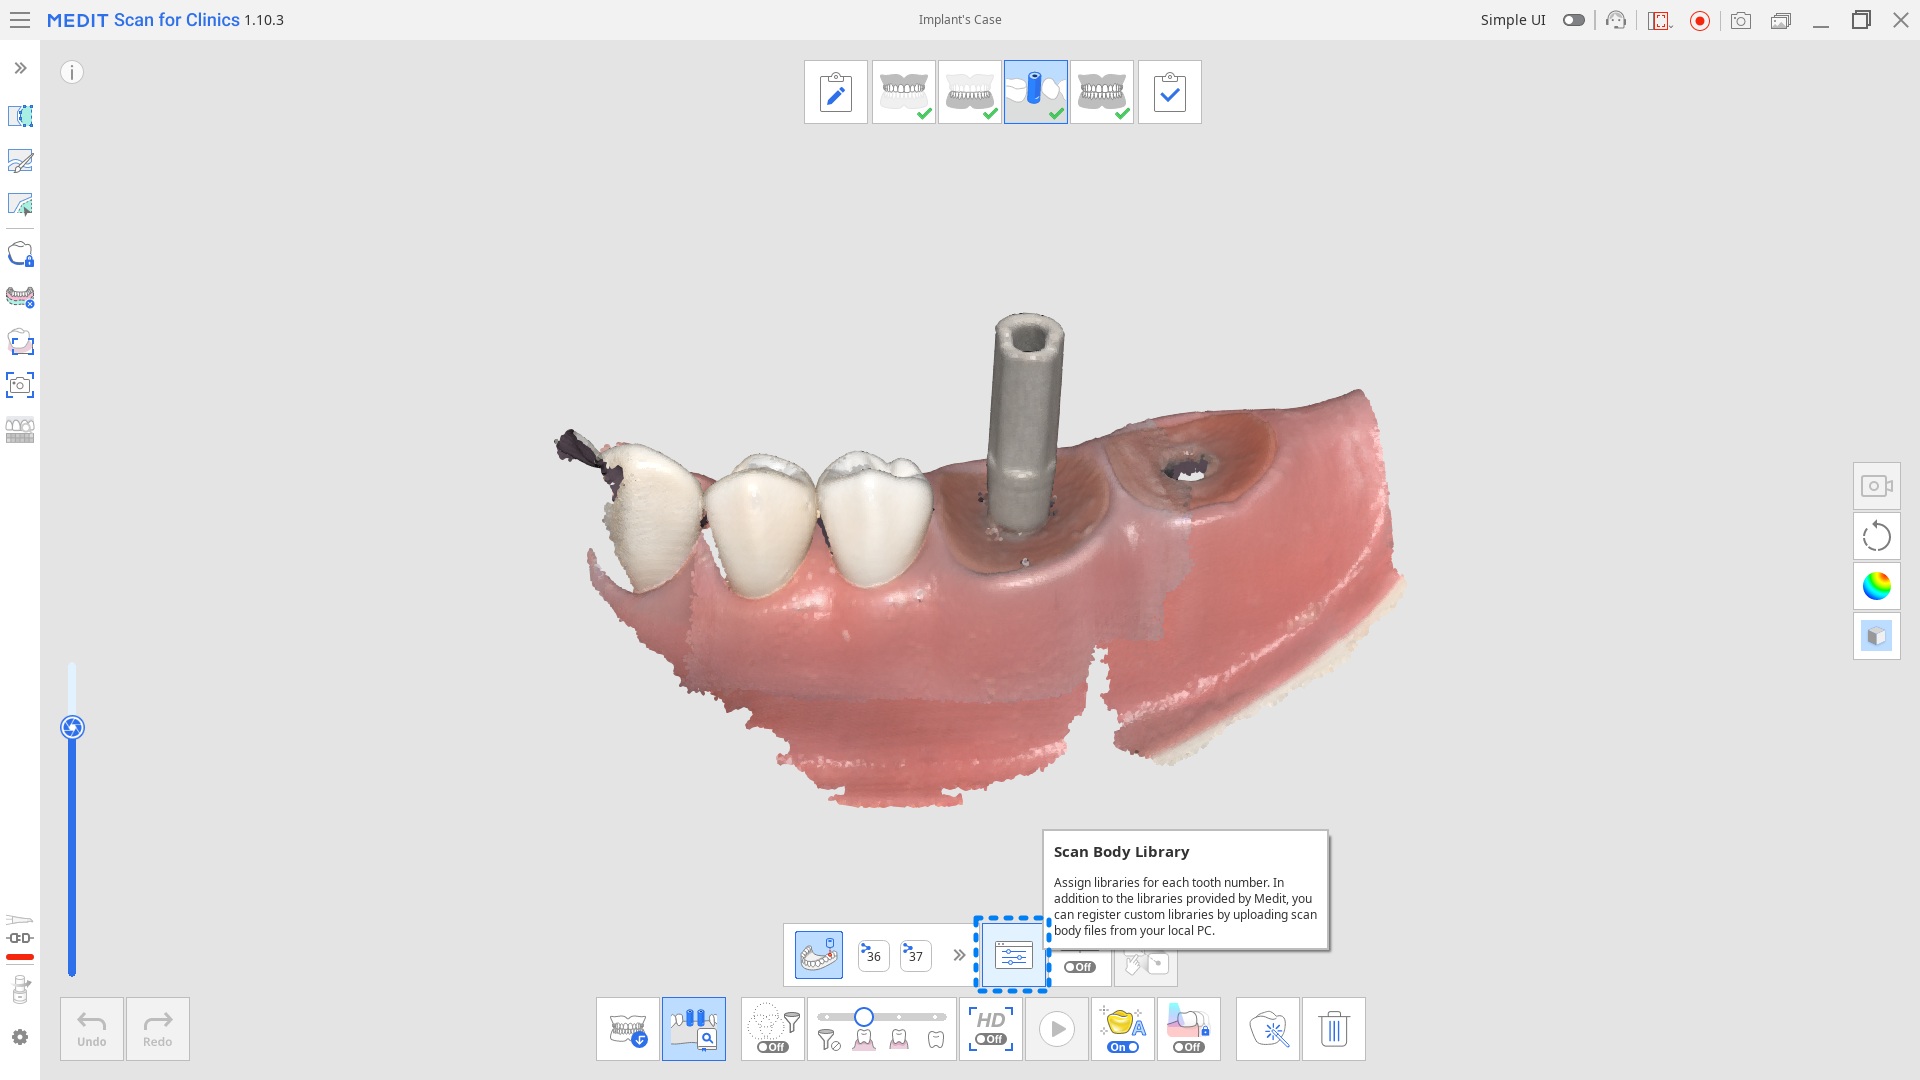Image resolution: width=1920 pixels, height=1080 pixels.
Task: Open the screen region capture dropdown
Action: coord(1660,20)
